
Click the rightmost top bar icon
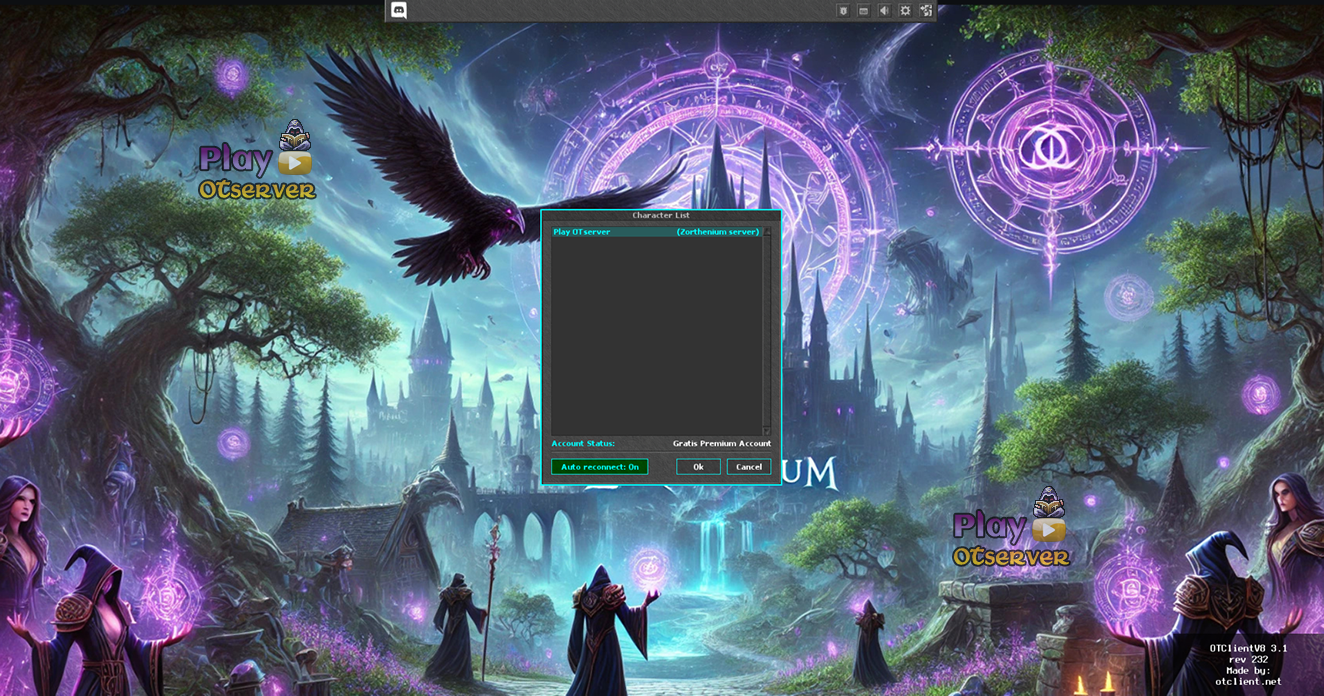pos(926,11)
